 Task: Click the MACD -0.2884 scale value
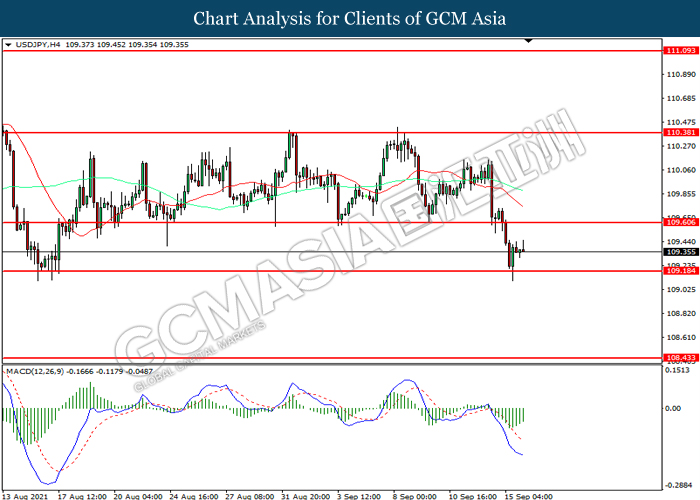click(x=680, y=485)
